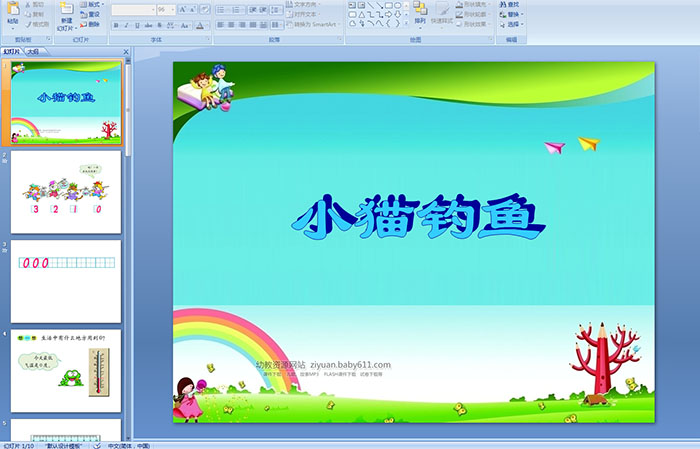Click Replace (替换) in the editing group
This screenshot has height=449, width=700.
[x=512, y=14]
